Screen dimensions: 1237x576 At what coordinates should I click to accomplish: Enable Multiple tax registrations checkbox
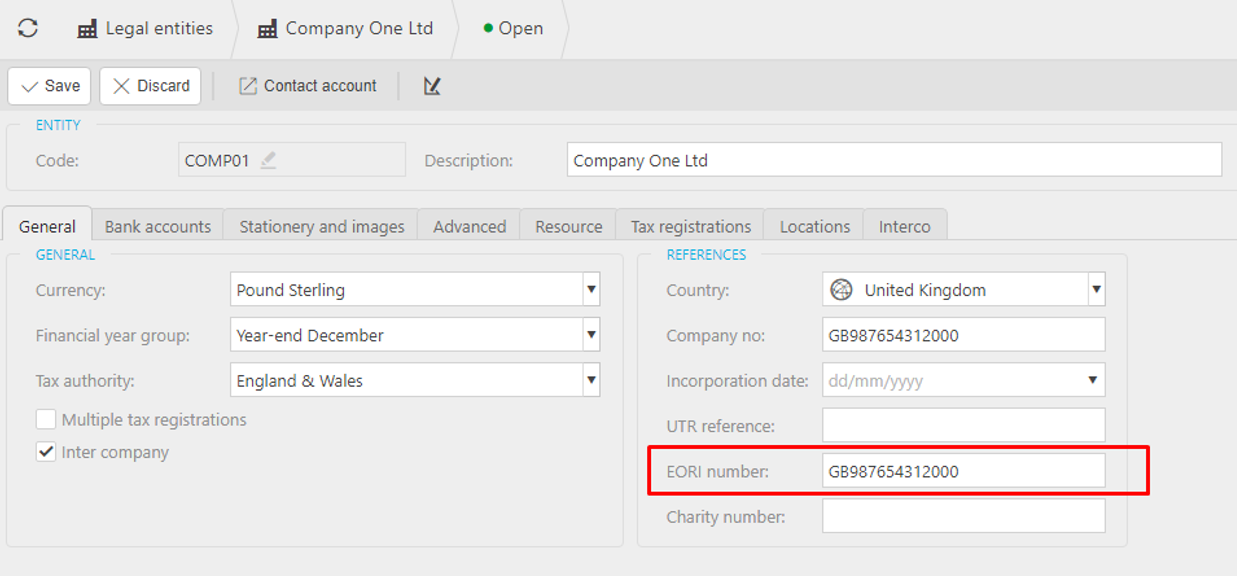click(46, 420)
